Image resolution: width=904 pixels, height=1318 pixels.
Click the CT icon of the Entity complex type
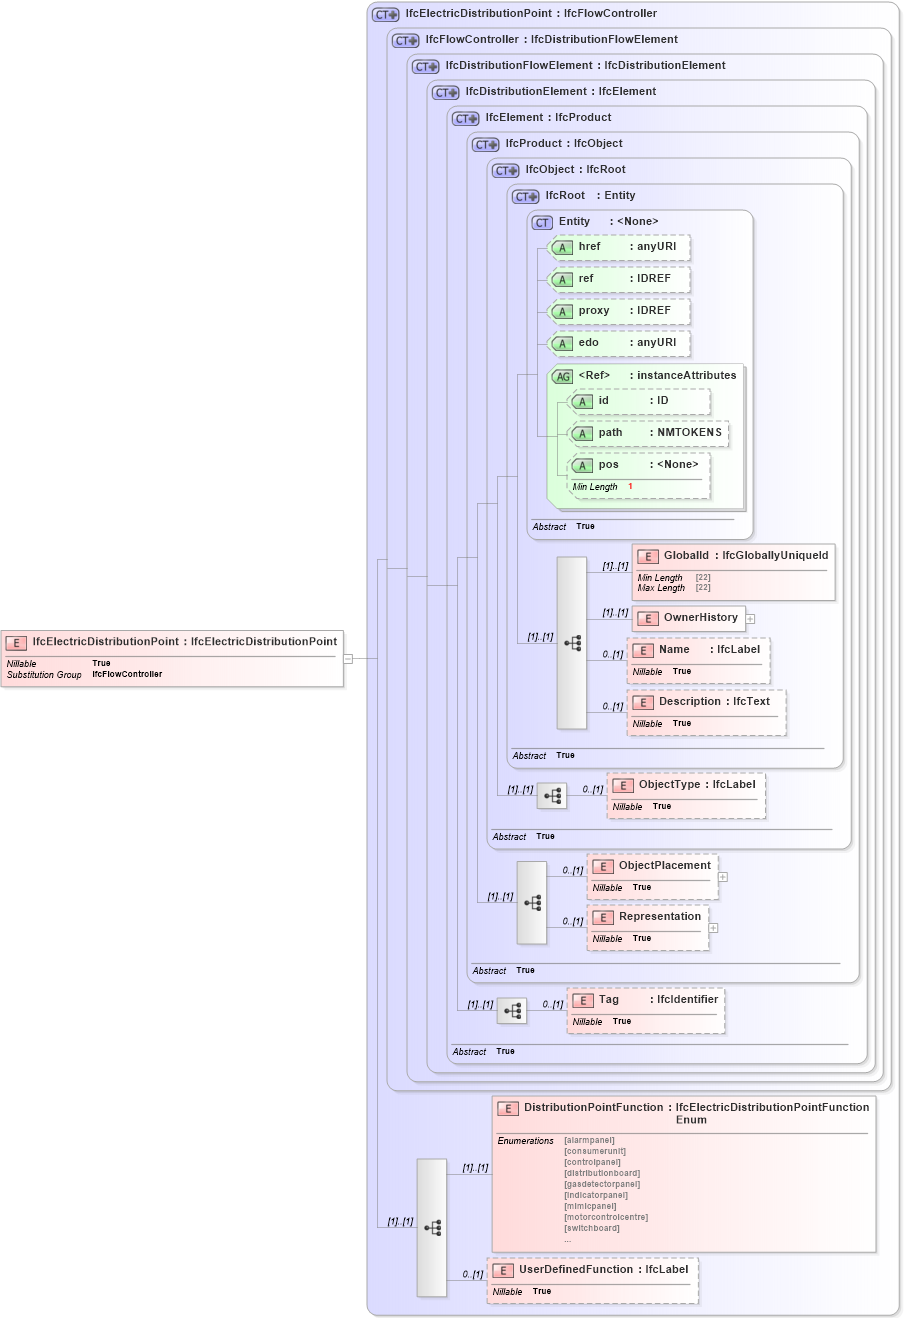pos(537,221)
